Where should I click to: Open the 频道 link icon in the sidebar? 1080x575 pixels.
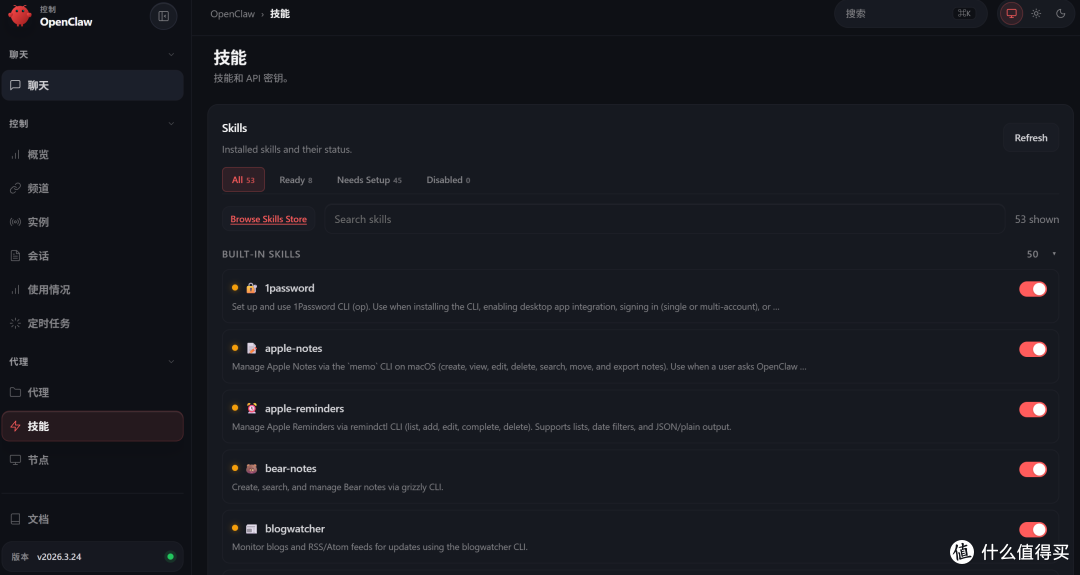[15, 188]
